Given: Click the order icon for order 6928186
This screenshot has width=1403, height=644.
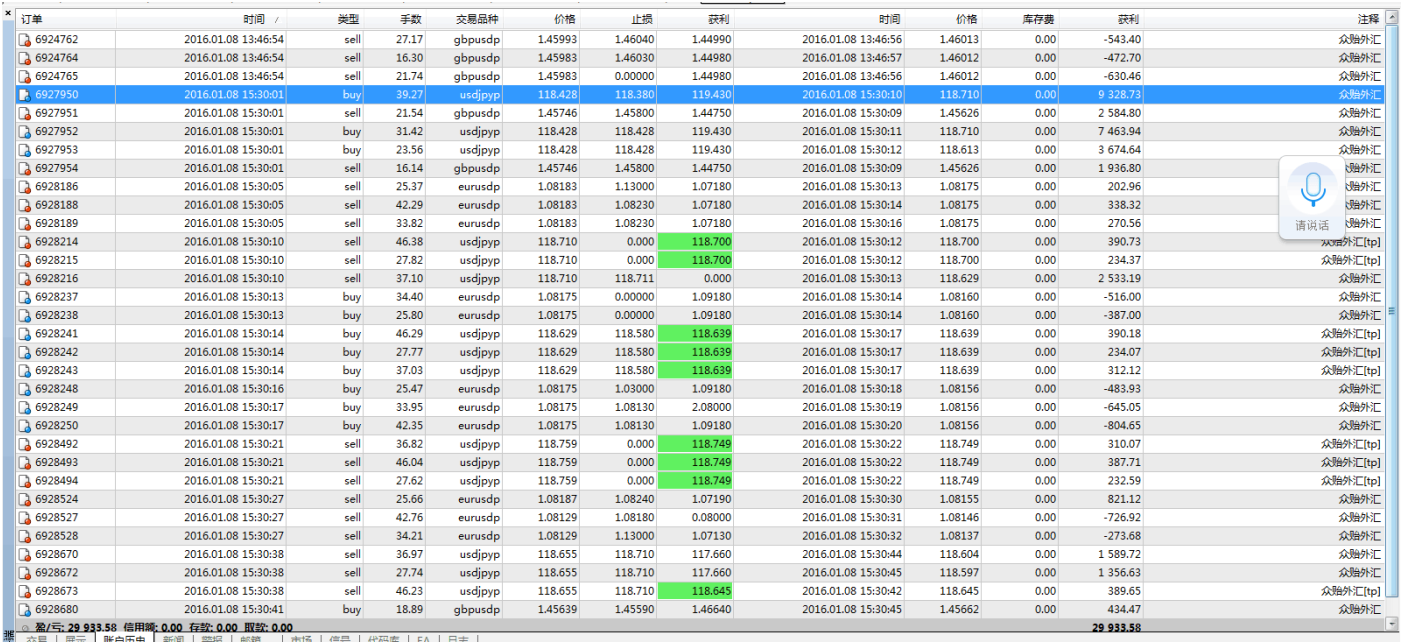Looking at the screenshot, I should click(x=25, y=187).
